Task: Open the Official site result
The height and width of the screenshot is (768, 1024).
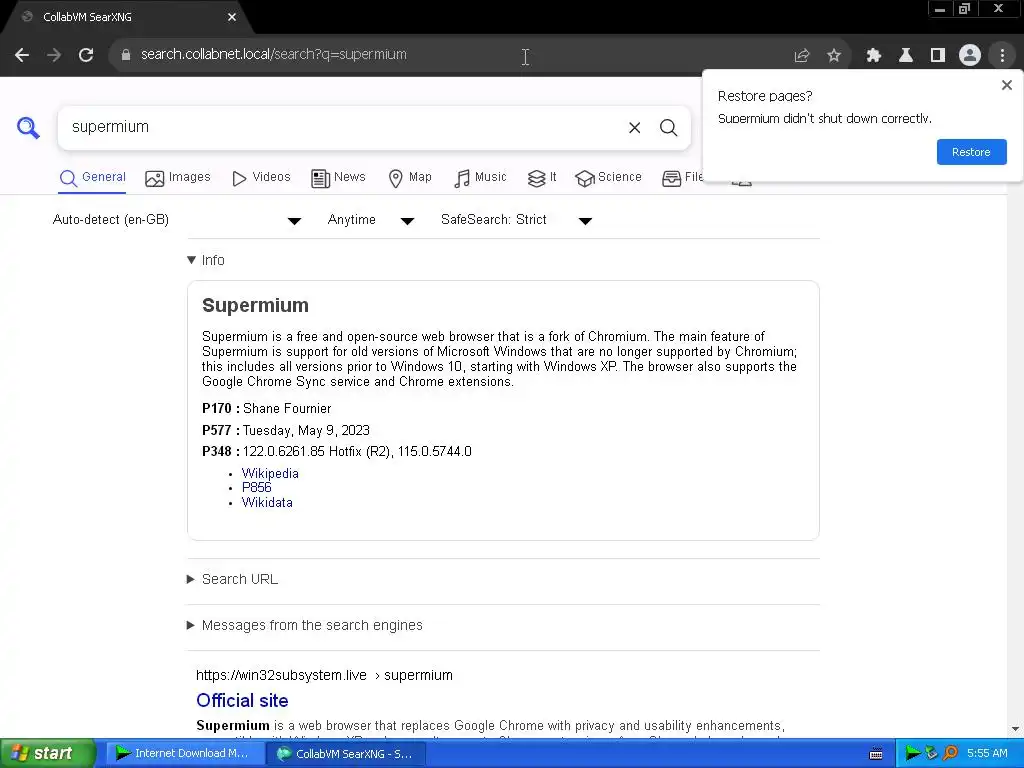Action: [242, 700]
